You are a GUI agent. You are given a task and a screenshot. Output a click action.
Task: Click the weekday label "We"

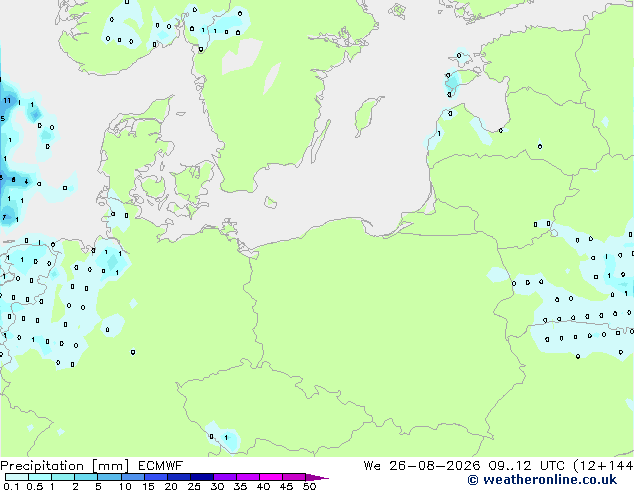372,466
